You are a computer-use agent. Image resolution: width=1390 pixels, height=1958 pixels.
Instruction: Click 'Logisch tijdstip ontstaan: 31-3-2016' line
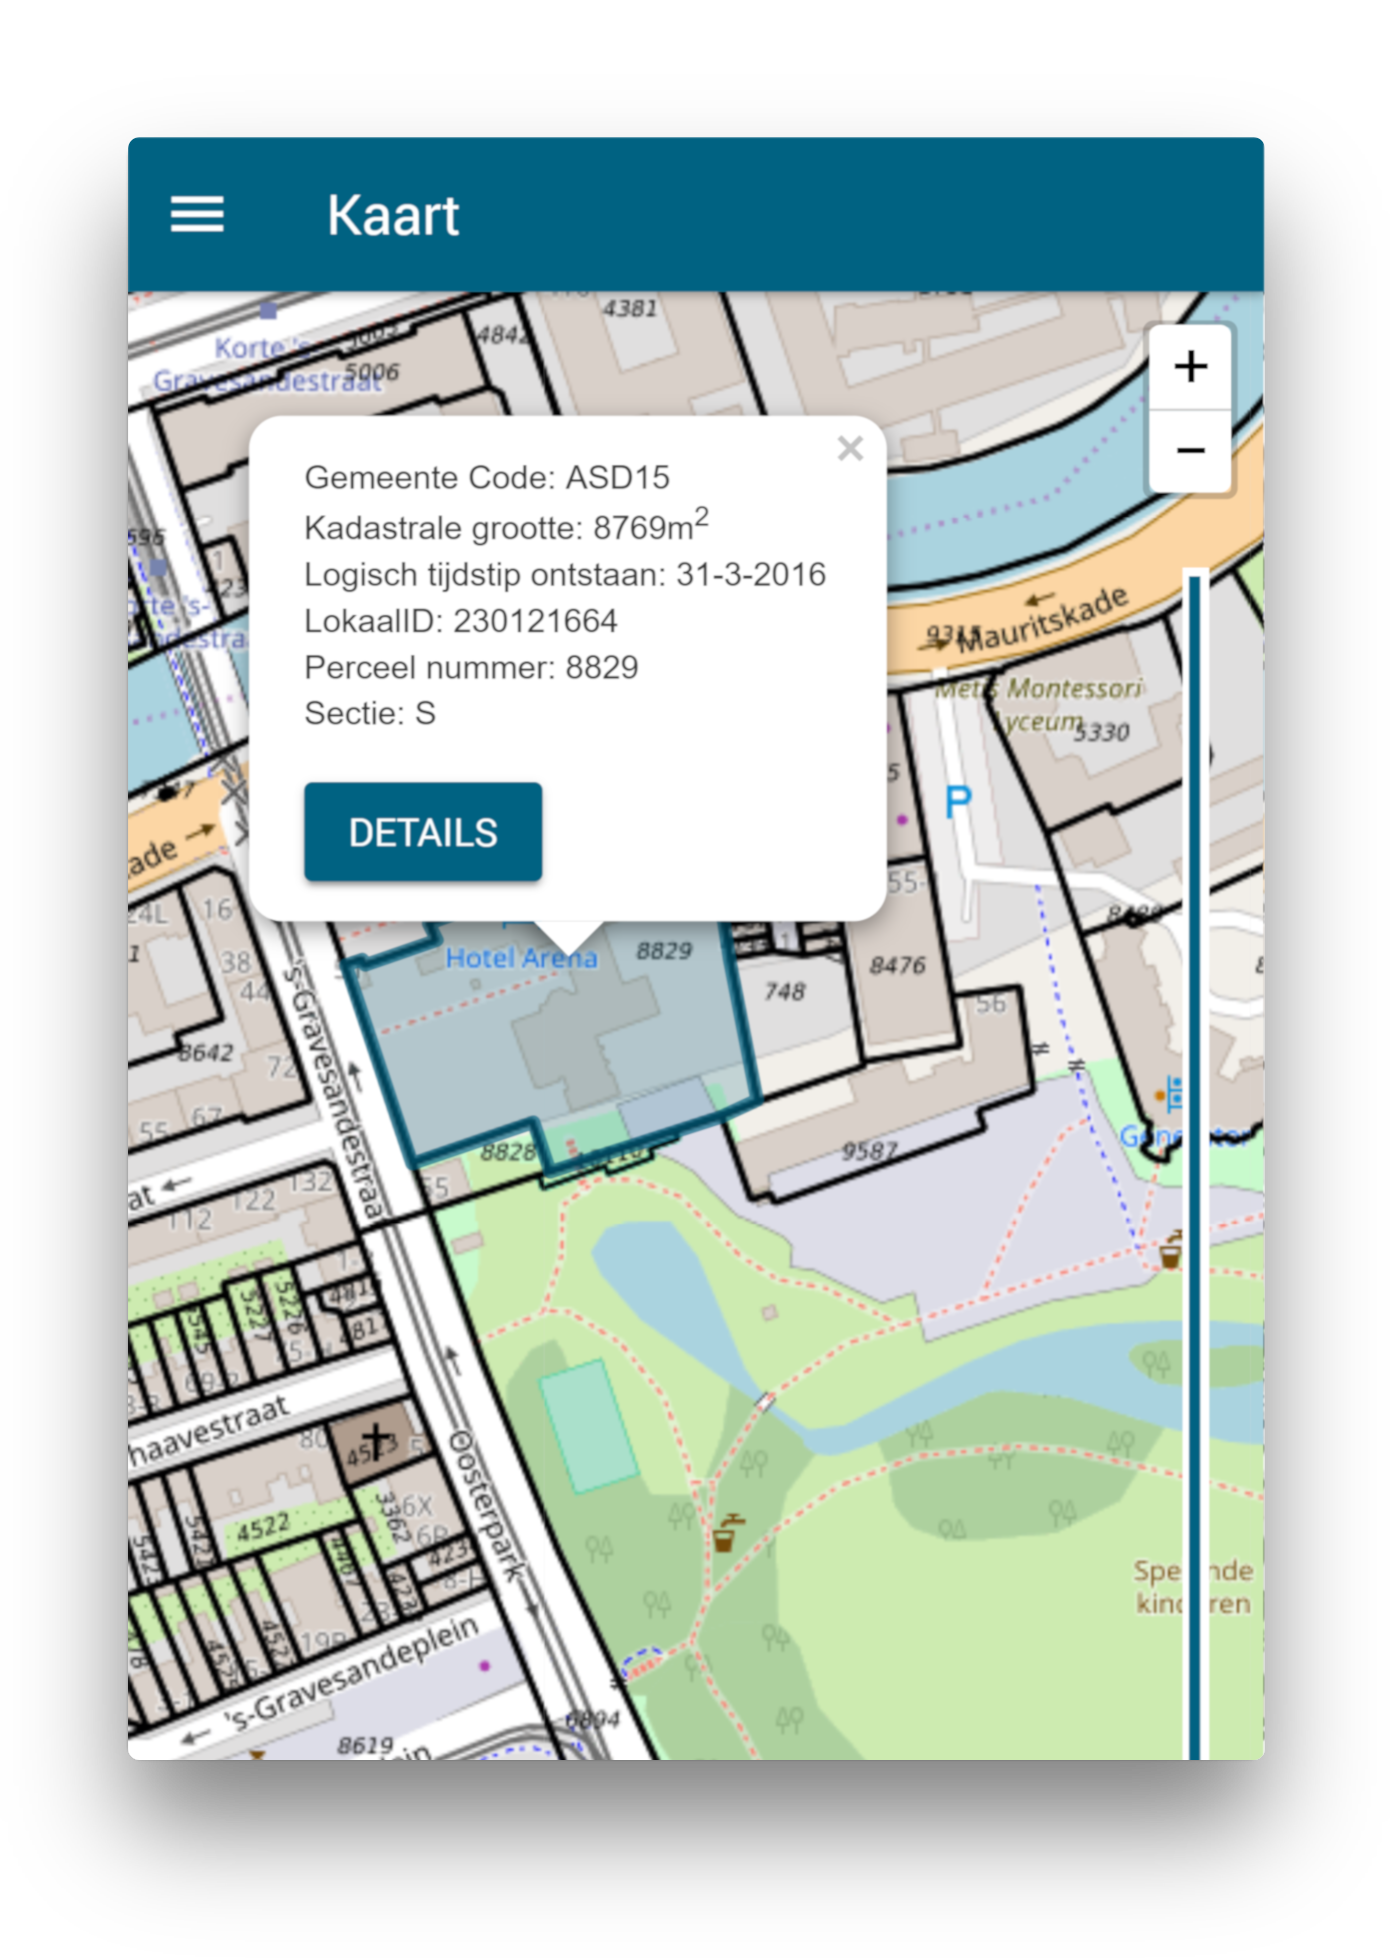point(565,574)
